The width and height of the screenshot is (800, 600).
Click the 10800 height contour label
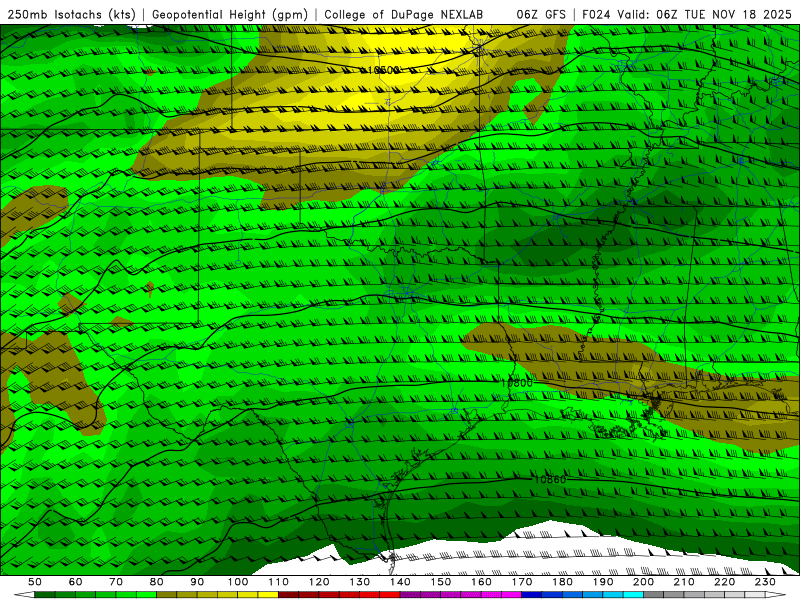pyautogui.click(x=516, y=383)
